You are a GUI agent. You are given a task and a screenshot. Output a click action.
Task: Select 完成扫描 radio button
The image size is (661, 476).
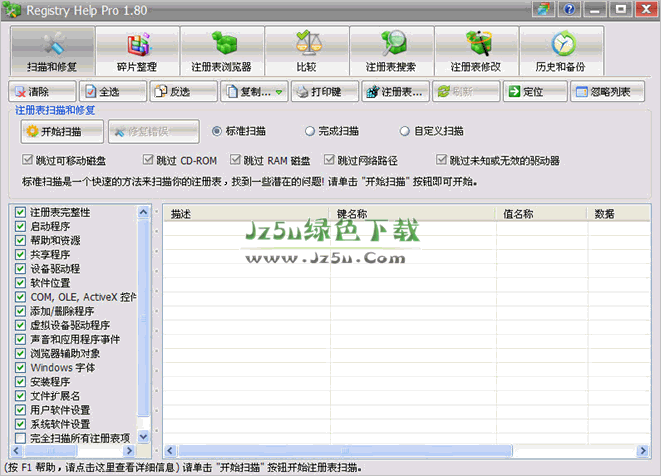(310, 131)
